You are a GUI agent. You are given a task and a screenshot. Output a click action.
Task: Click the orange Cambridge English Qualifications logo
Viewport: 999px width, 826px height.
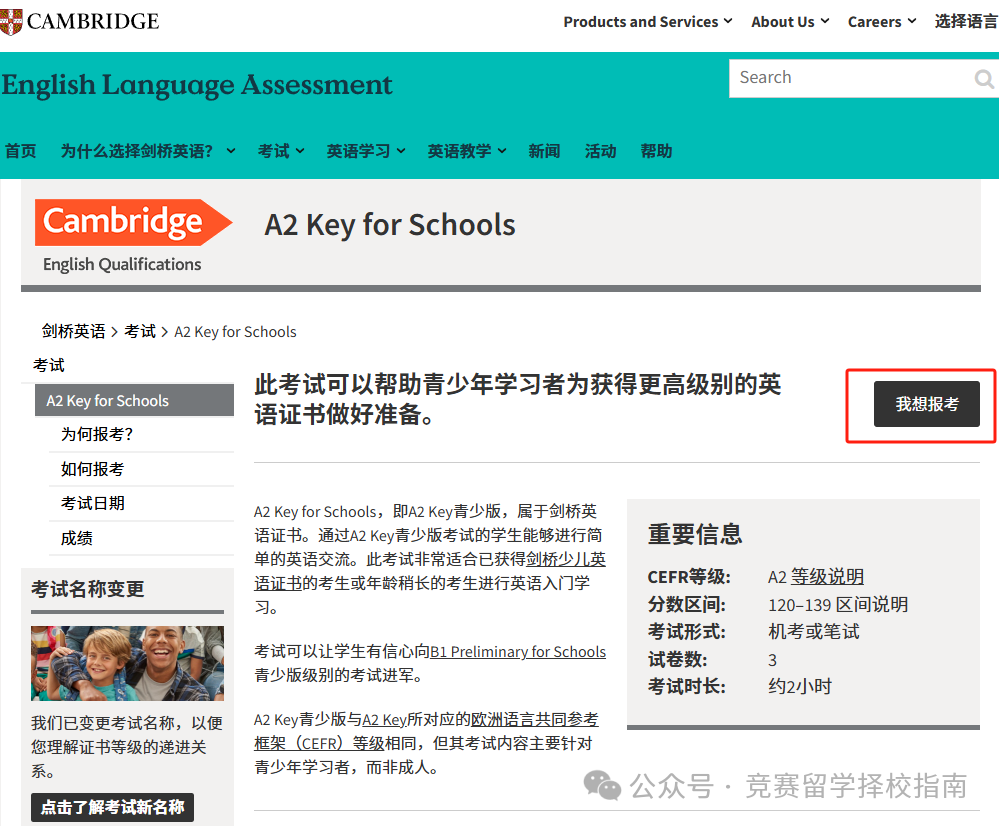pyautogui.click(x=134, y=236)
